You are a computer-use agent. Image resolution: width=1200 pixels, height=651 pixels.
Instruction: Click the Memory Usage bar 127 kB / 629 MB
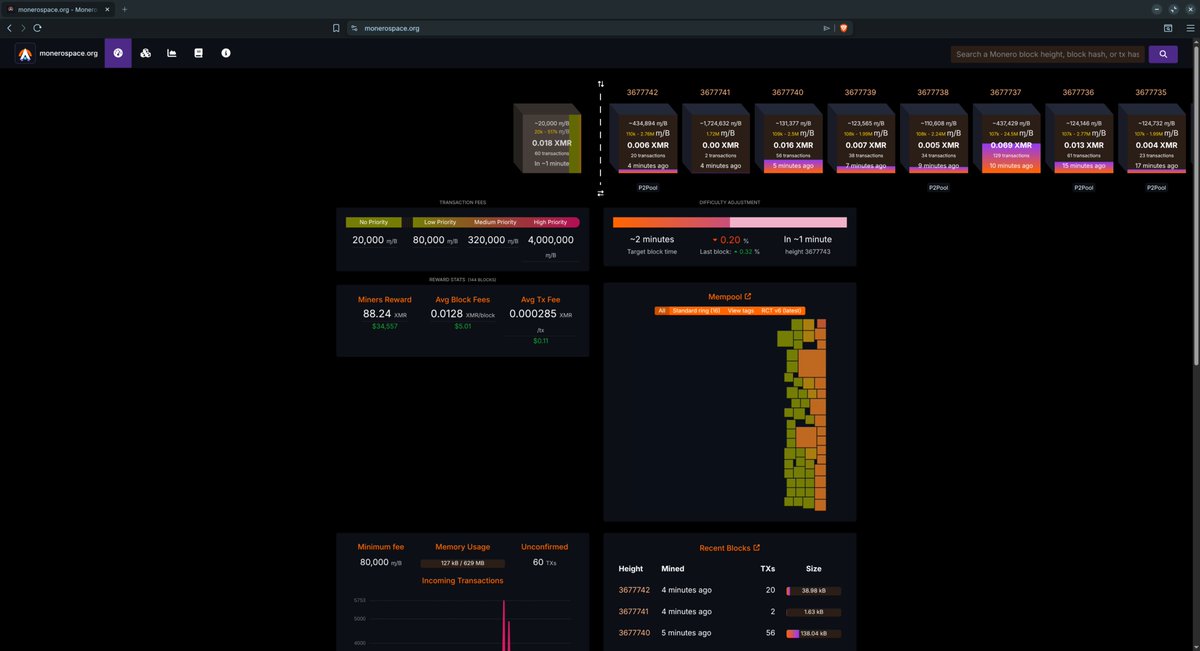point(463,563)
